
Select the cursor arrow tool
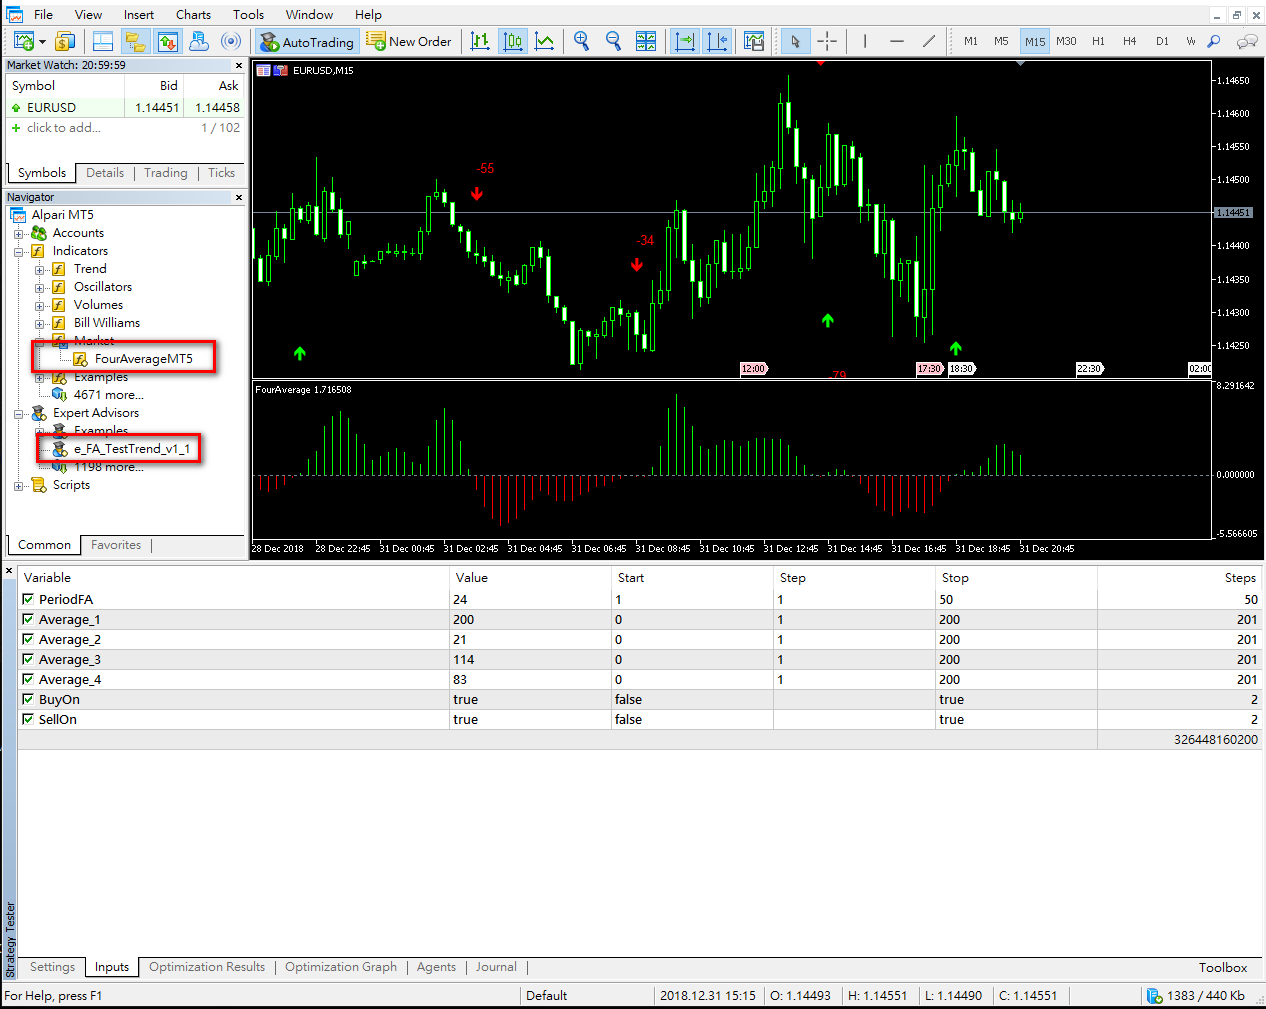[795, 41]
